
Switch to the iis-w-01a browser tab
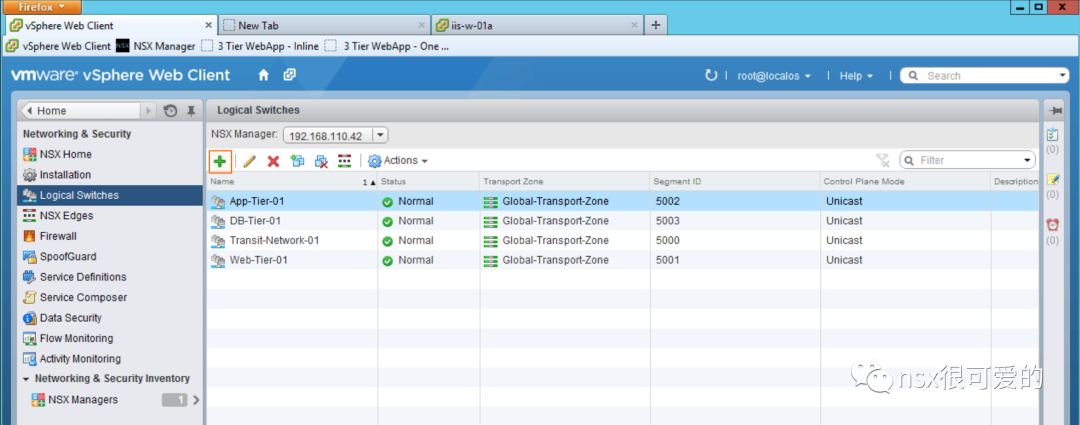point(537,25)
